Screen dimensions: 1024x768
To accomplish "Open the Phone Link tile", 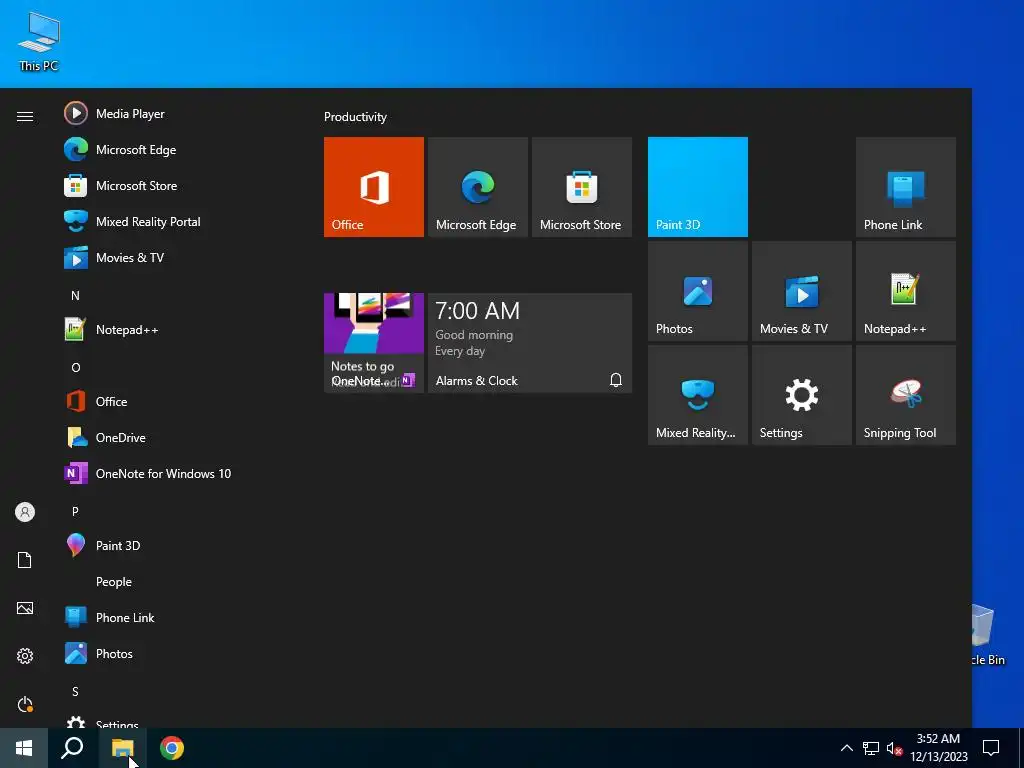I will 906,187.
